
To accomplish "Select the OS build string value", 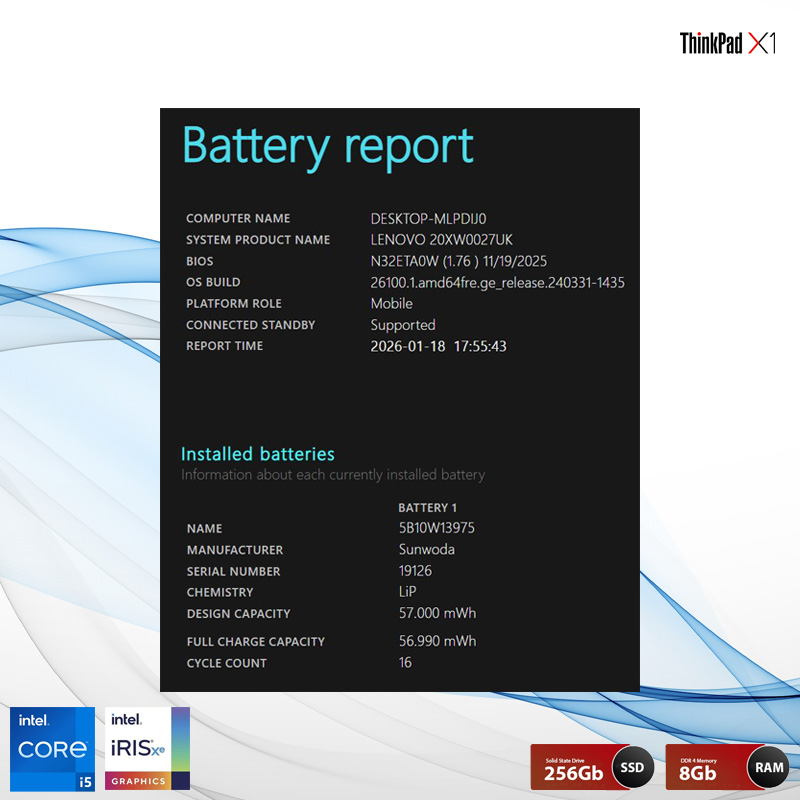I will point(497,283).
